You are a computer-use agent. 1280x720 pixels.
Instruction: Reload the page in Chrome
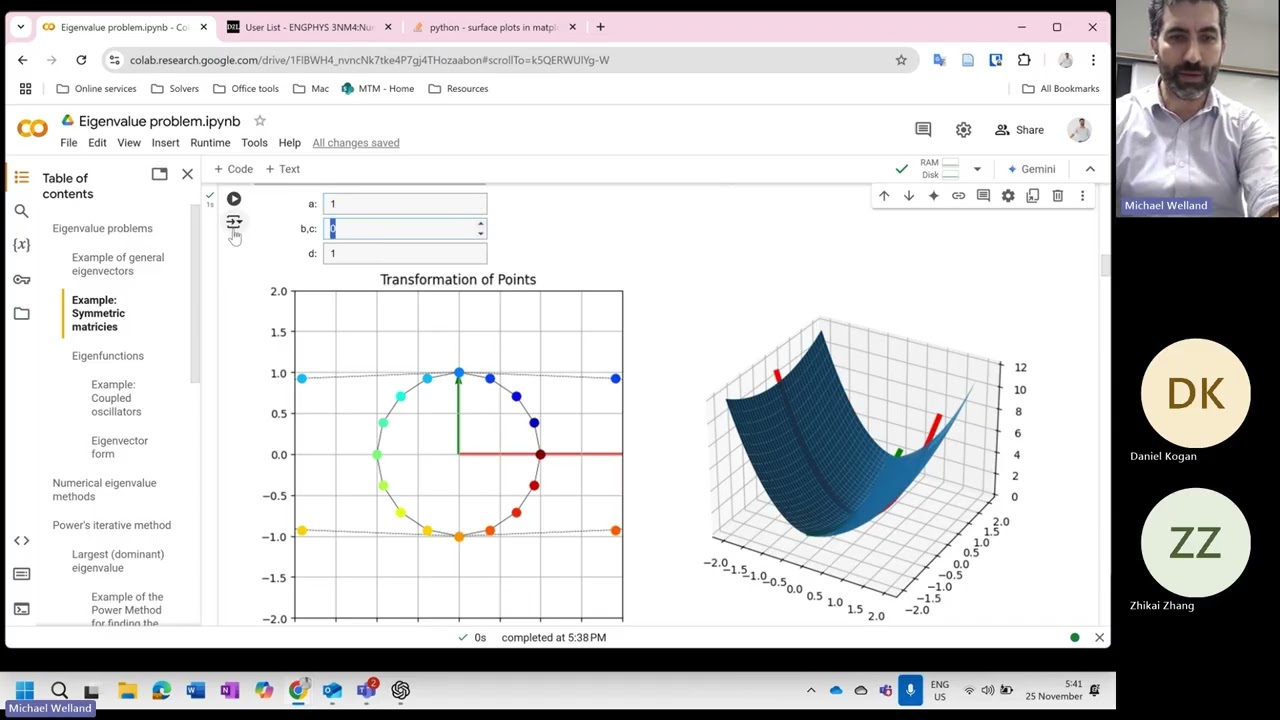click(81, 60)
